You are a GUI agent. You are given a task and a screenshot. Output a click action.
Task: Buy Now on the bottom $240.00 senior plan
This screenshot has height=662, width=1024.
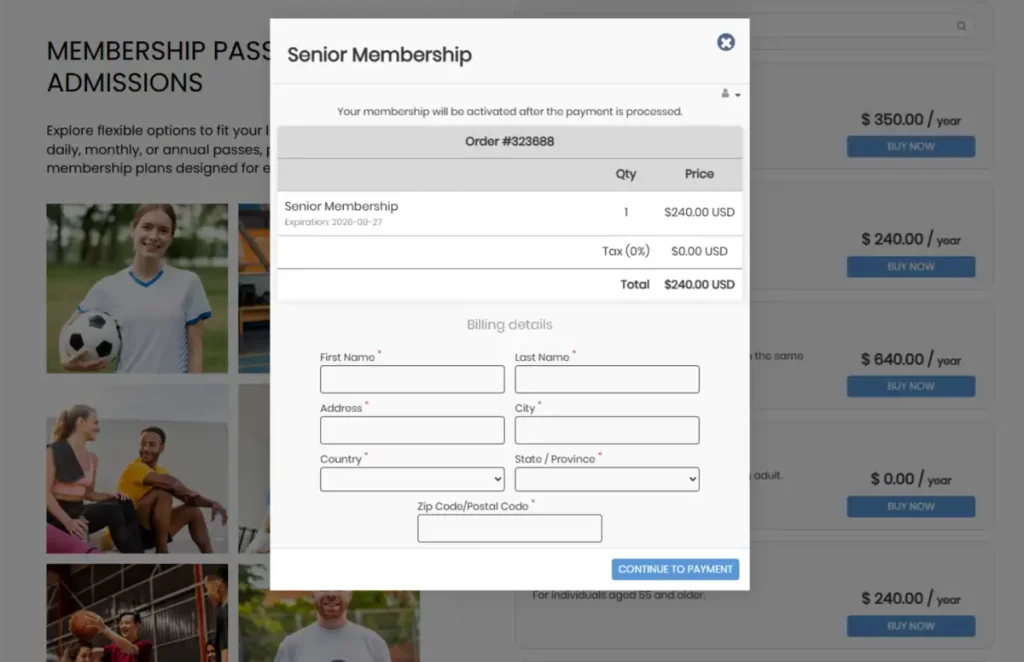[x=910, y=625]
